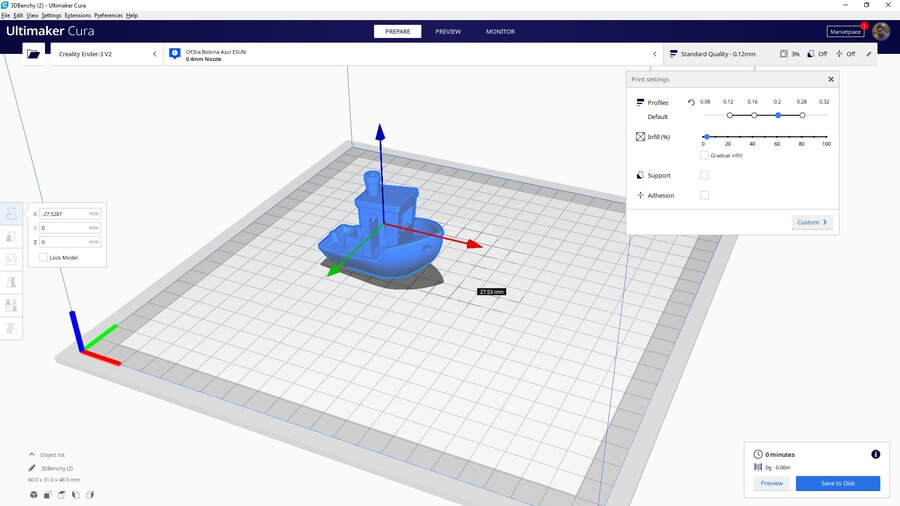This screenshot has height=506, width=900.
Task: Switch to the PREVIEW stage tab
Action: (448, 32)
